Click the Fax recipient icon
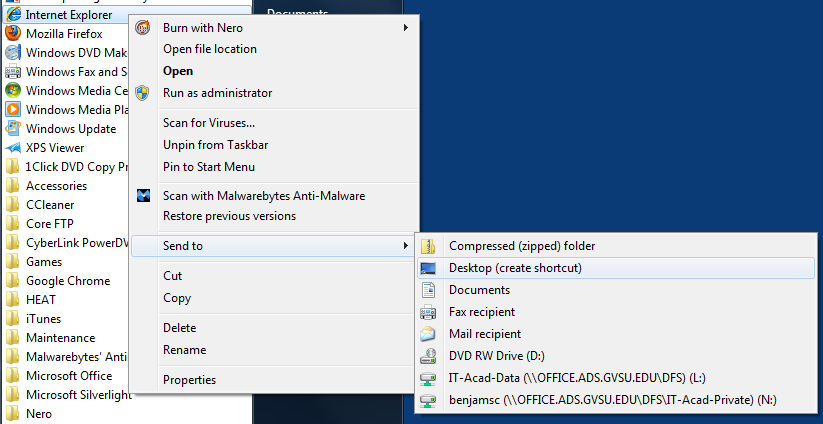Viewport: 823px width, 424px height. click(429, 312)
